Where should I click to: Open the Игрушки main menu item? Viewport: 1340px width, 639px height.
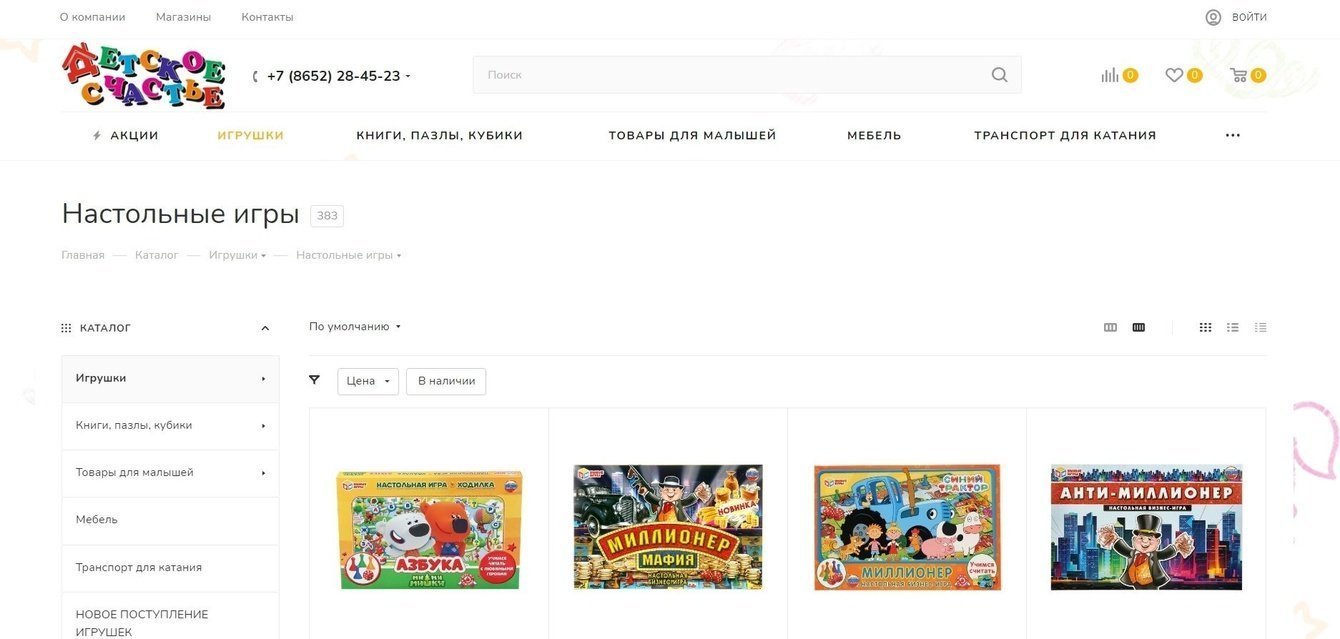click(251, 135)
